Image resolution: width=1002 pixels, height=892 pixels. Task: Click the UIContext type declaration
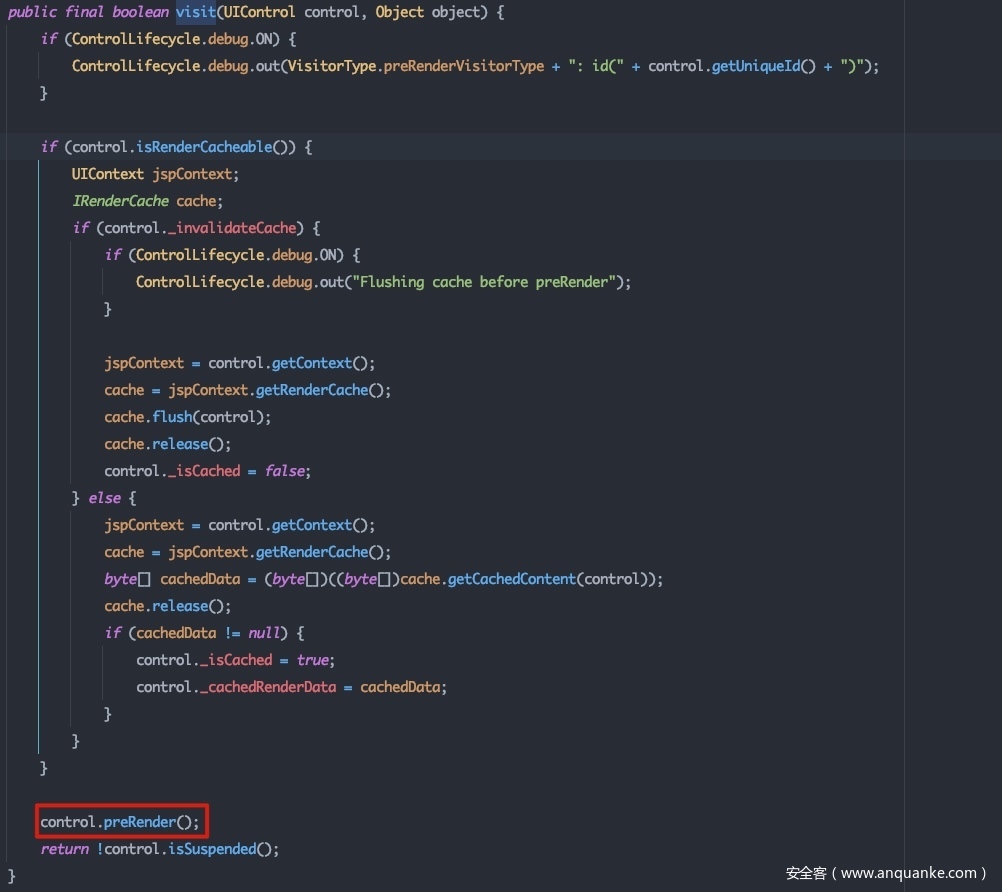coord(107,174)
